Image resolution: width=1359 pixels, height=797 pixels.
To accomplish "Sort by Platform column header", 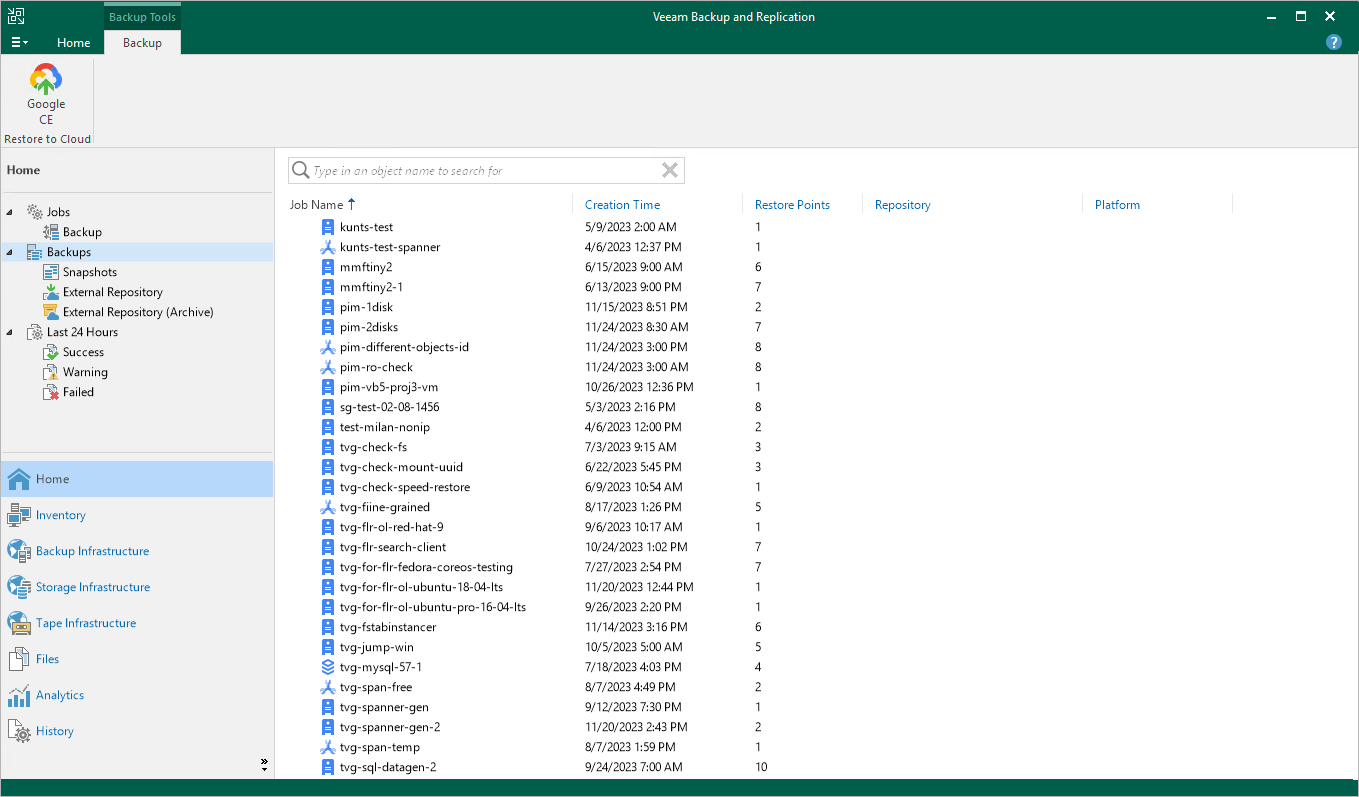I will coord(1117,205).
